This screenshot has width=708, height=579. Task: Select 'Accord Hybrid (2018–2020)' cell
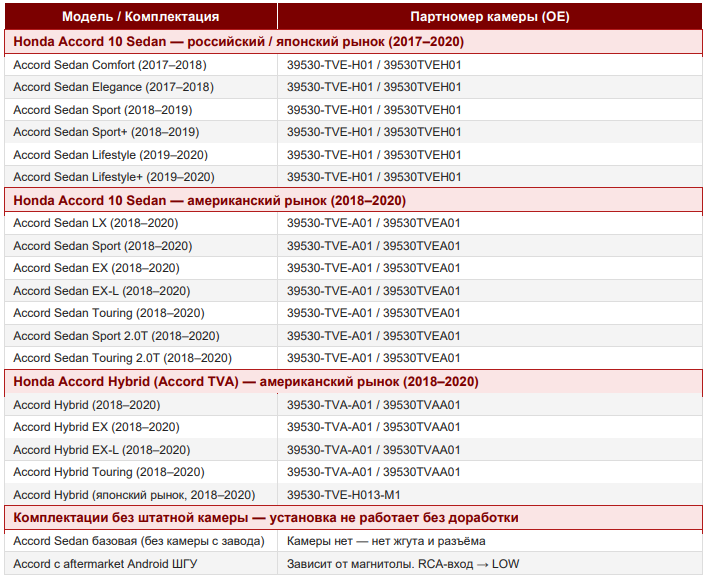click(x=140, y=405)
